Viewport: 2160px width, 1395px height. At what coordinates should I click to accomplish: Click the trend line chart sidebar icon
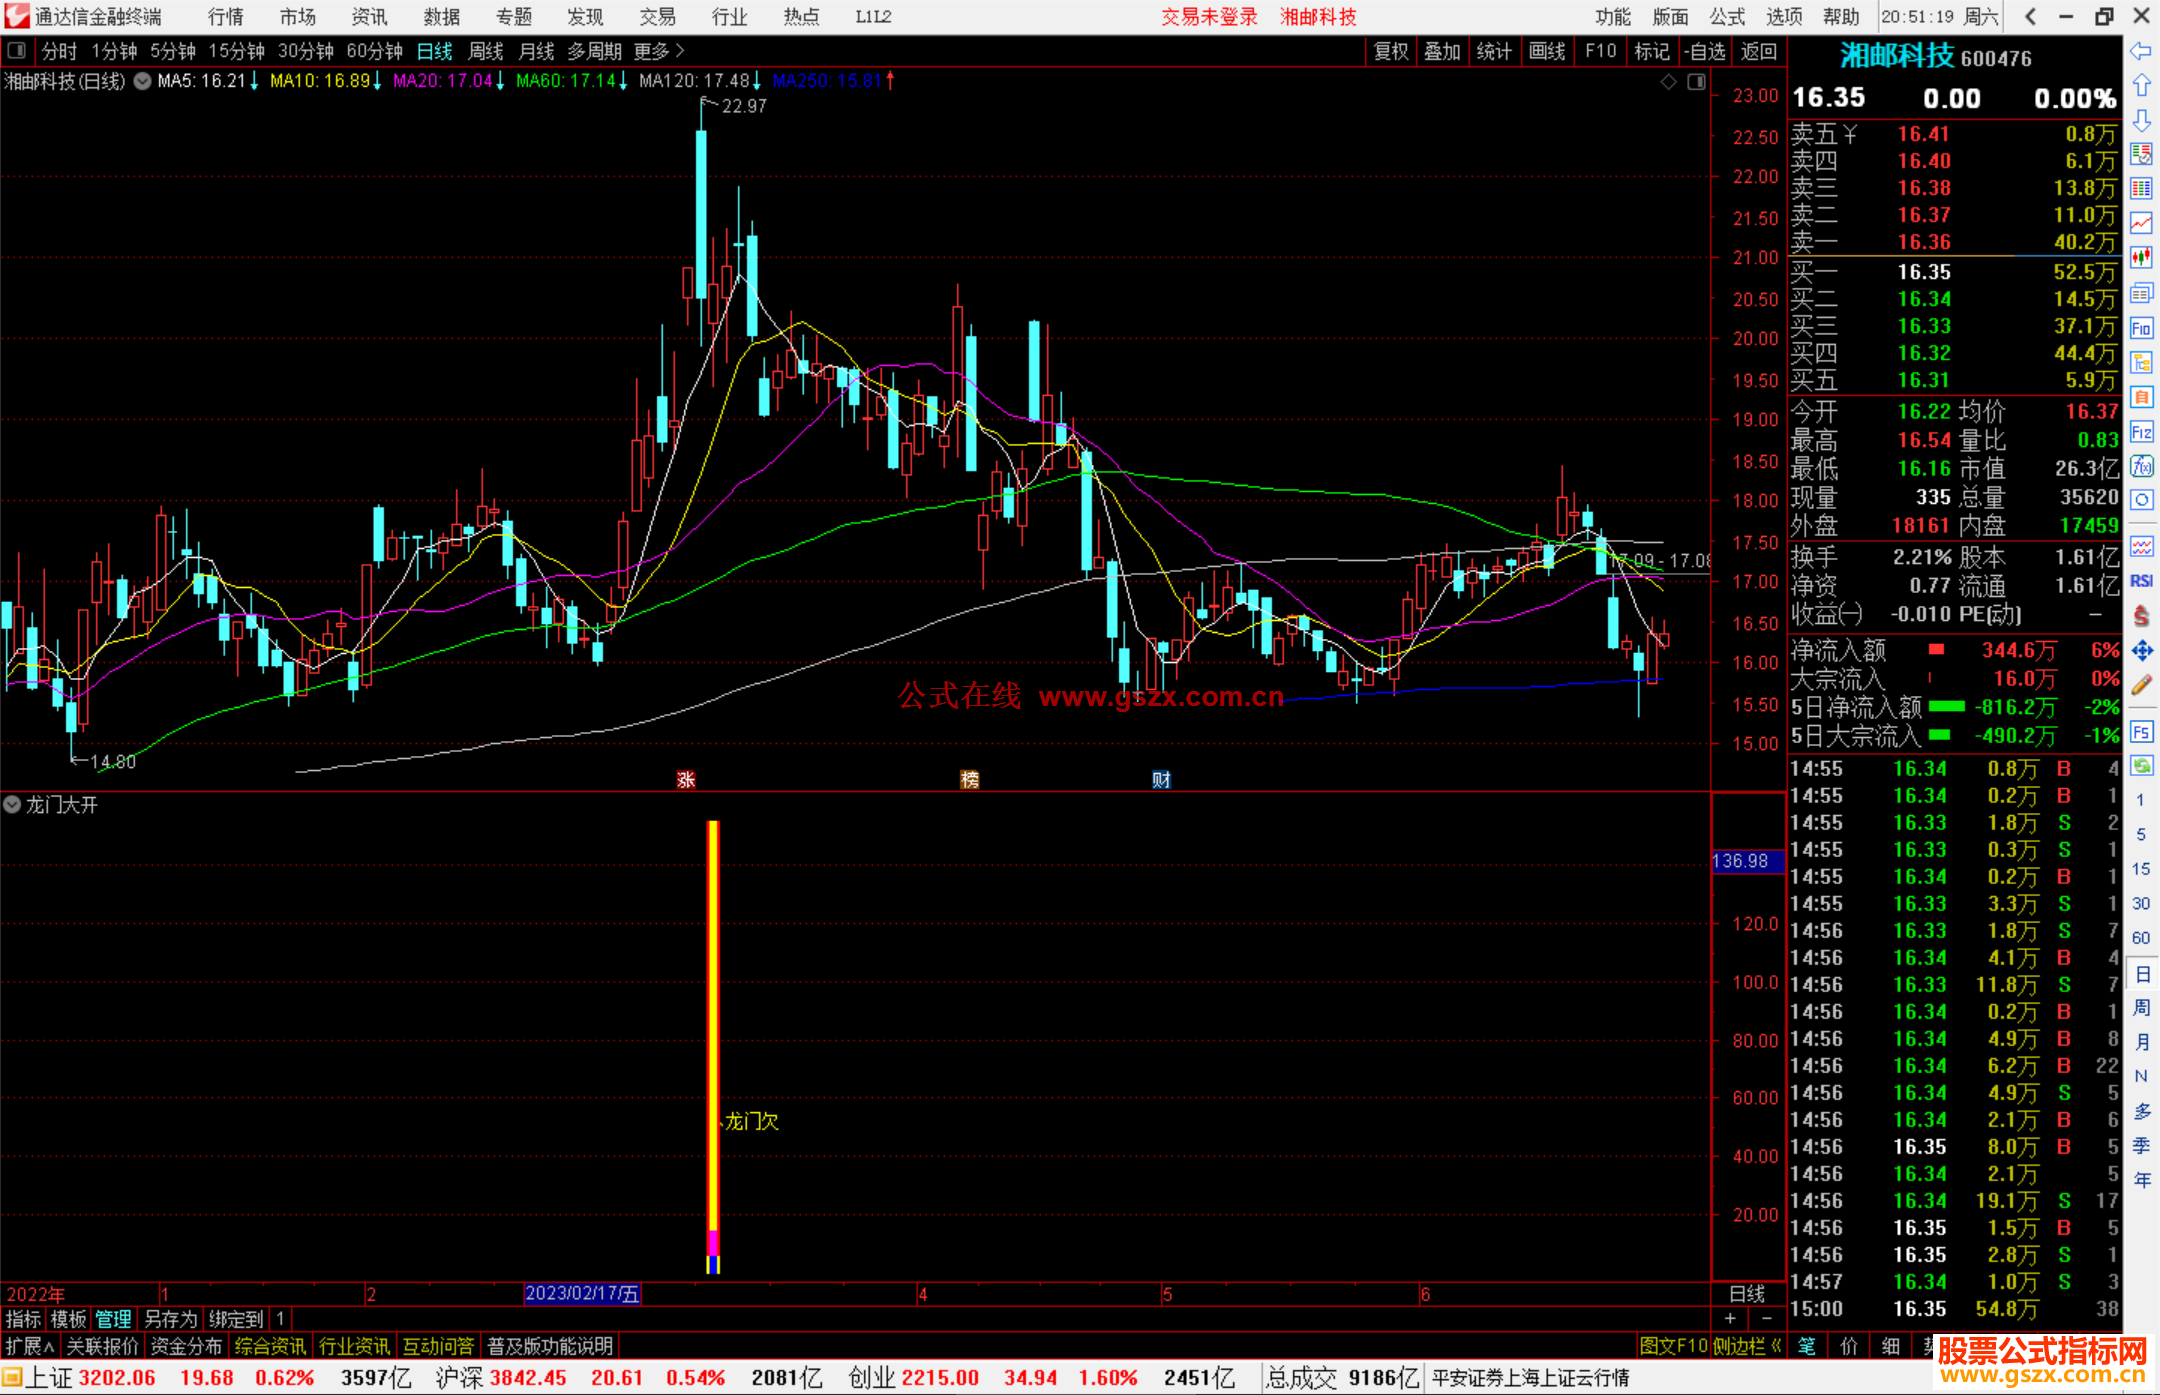coord(2141,223)
